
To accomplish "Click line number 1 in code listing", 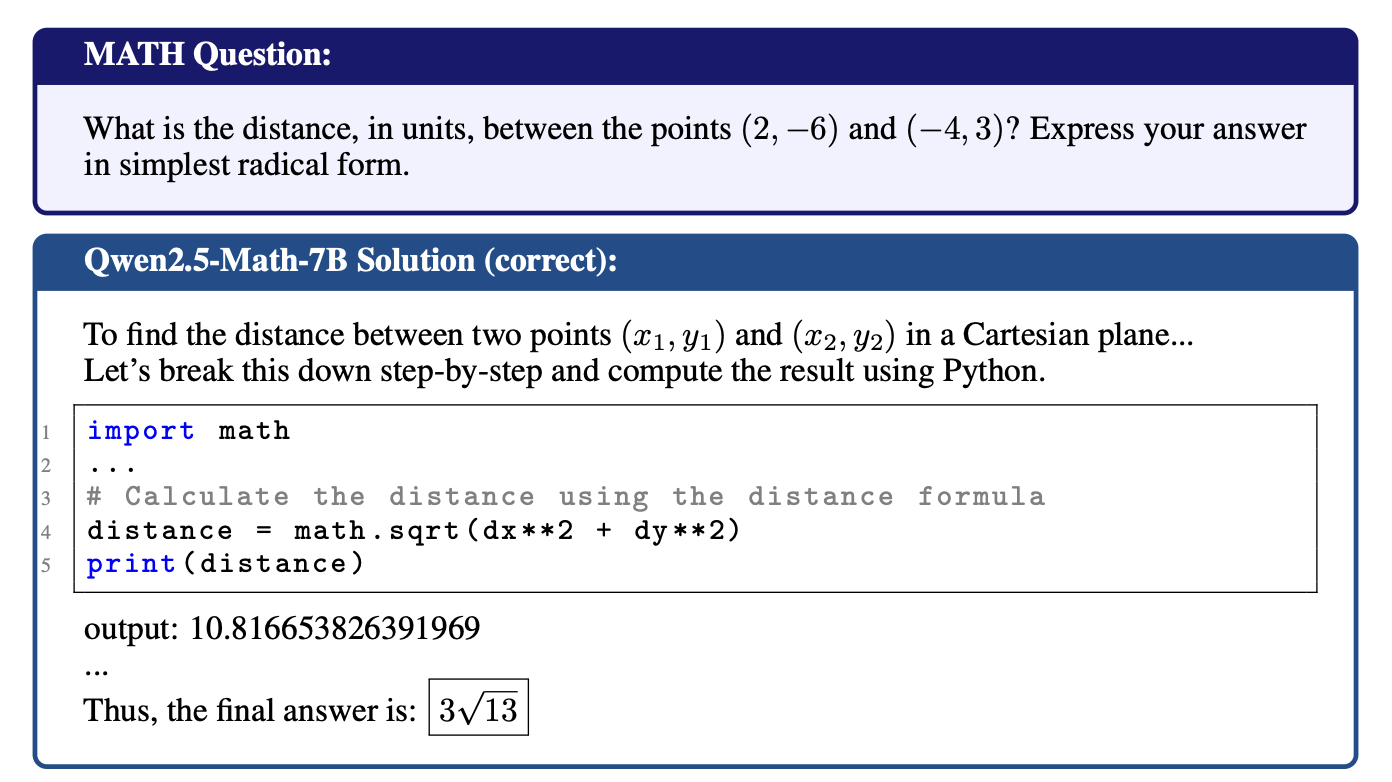I will pos(46,433).
